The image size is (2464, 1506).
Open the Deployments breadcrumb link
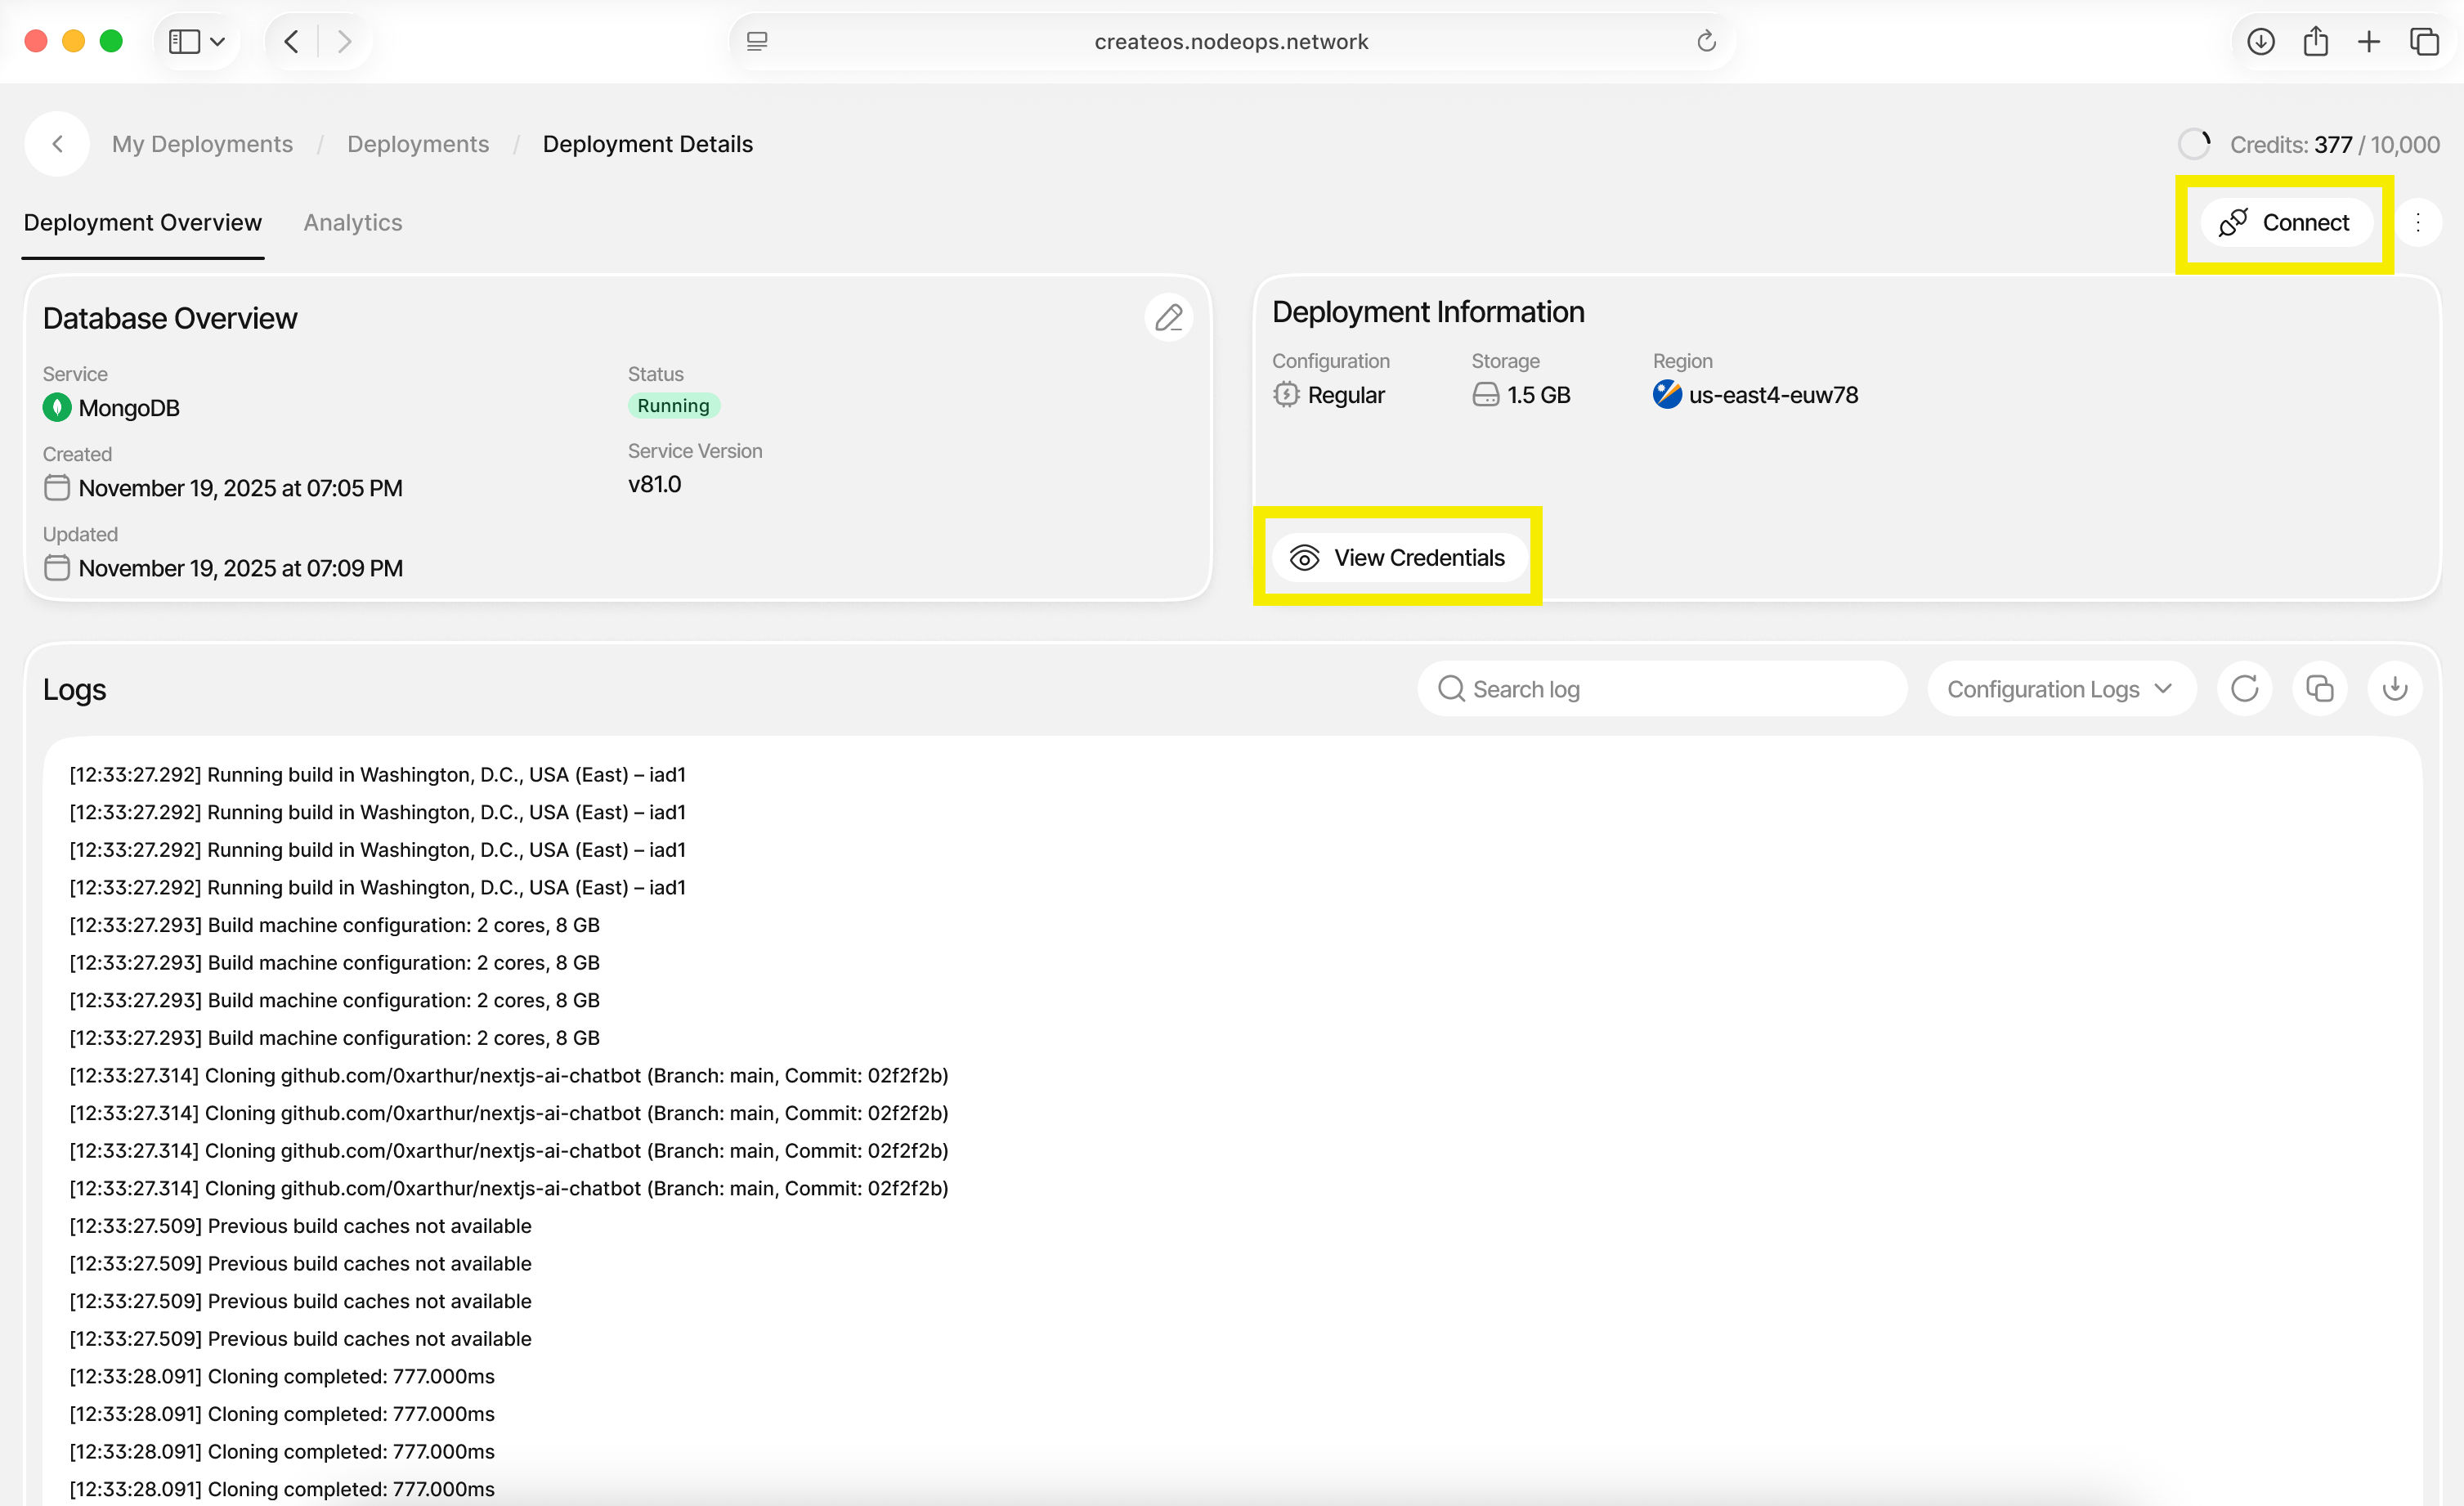[417, 144]
